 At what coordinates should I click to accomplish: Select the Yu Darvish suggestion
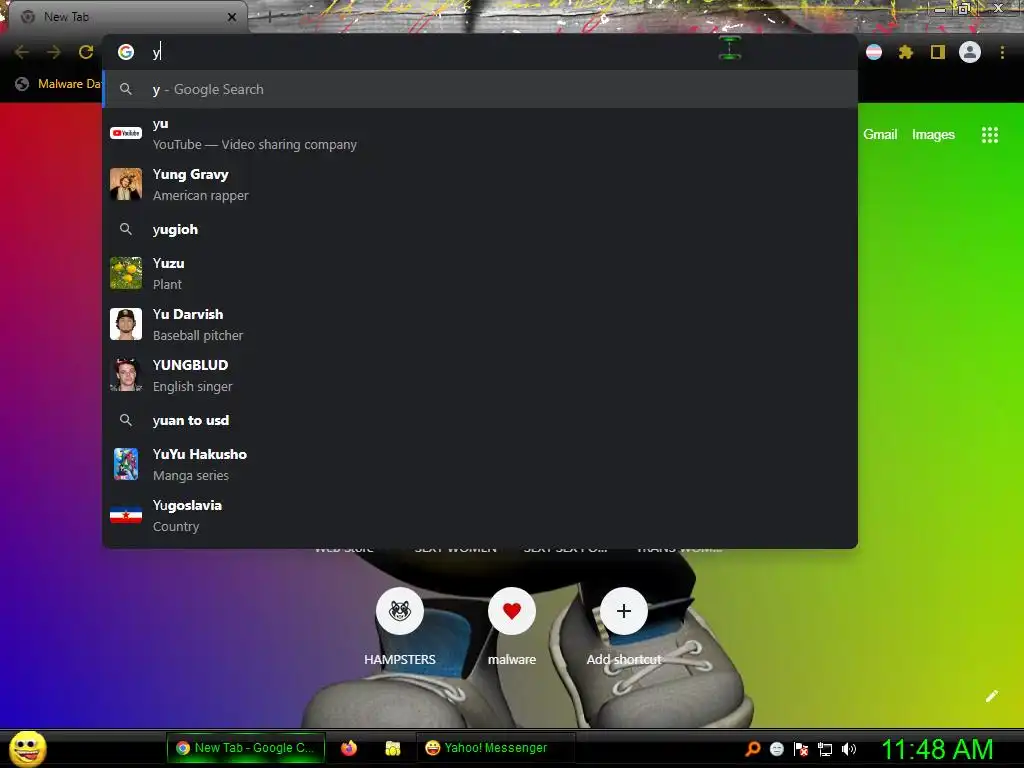(x=480, y=324)
